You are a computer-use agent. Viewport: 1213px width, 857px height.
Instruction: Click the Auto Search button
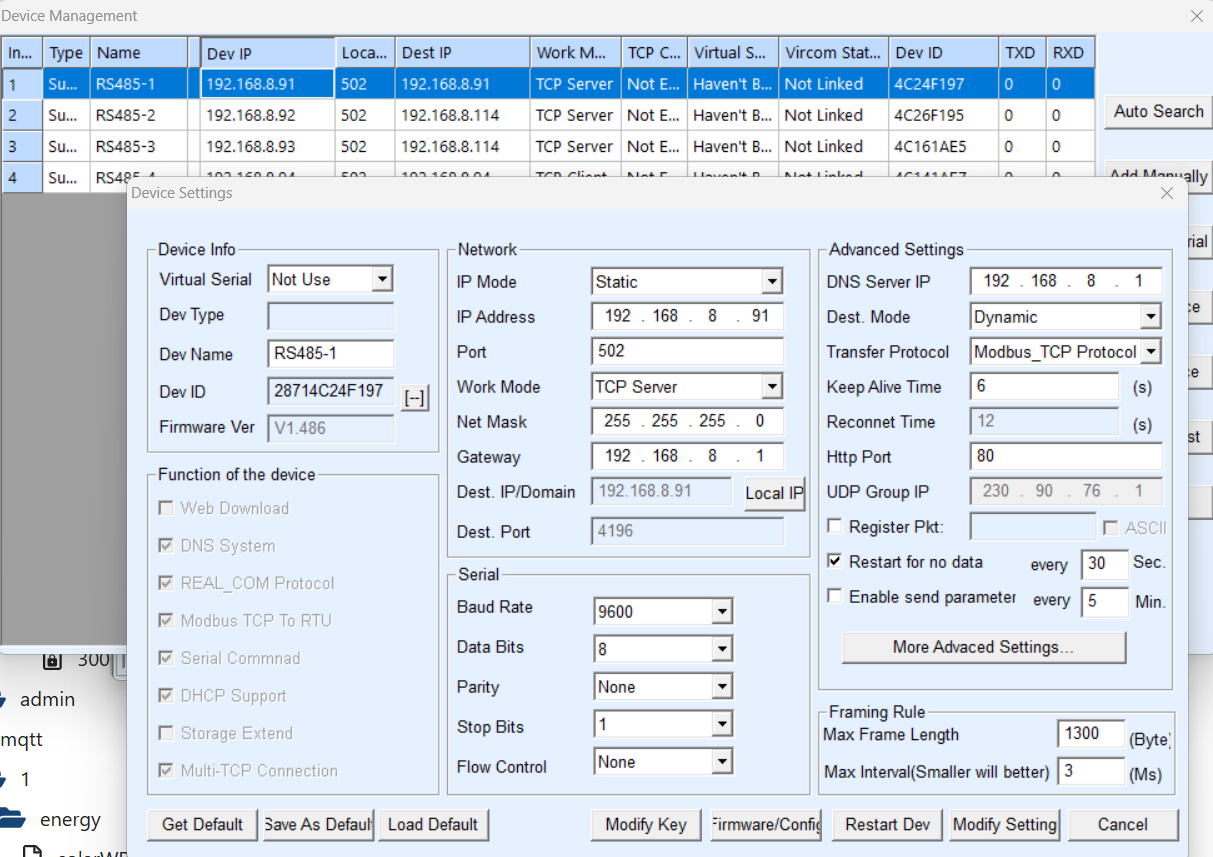(1159, 112)
